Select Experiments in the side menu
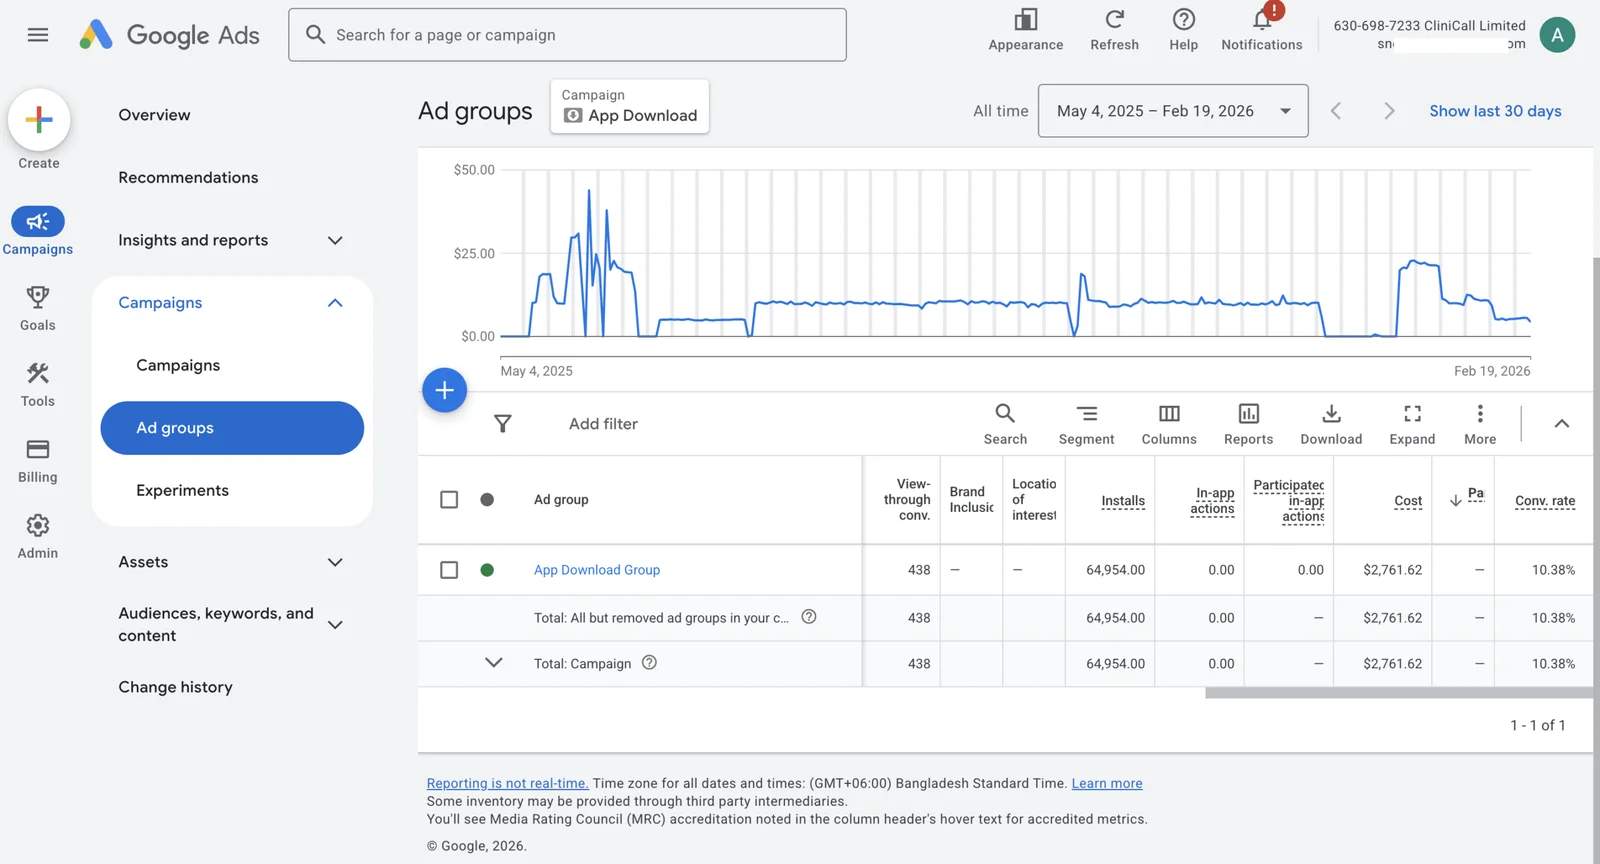This screenshot has height=864, width=1600. 182,490
